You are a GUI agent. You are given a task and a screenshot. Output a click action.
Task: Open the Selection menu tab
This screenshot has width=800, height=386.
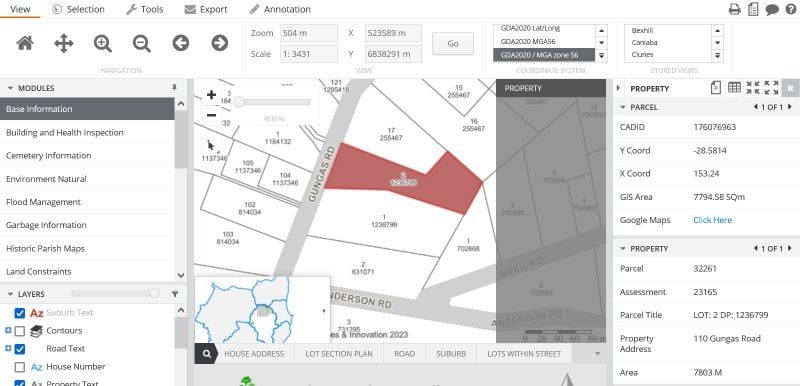click(x=79, y=9)
